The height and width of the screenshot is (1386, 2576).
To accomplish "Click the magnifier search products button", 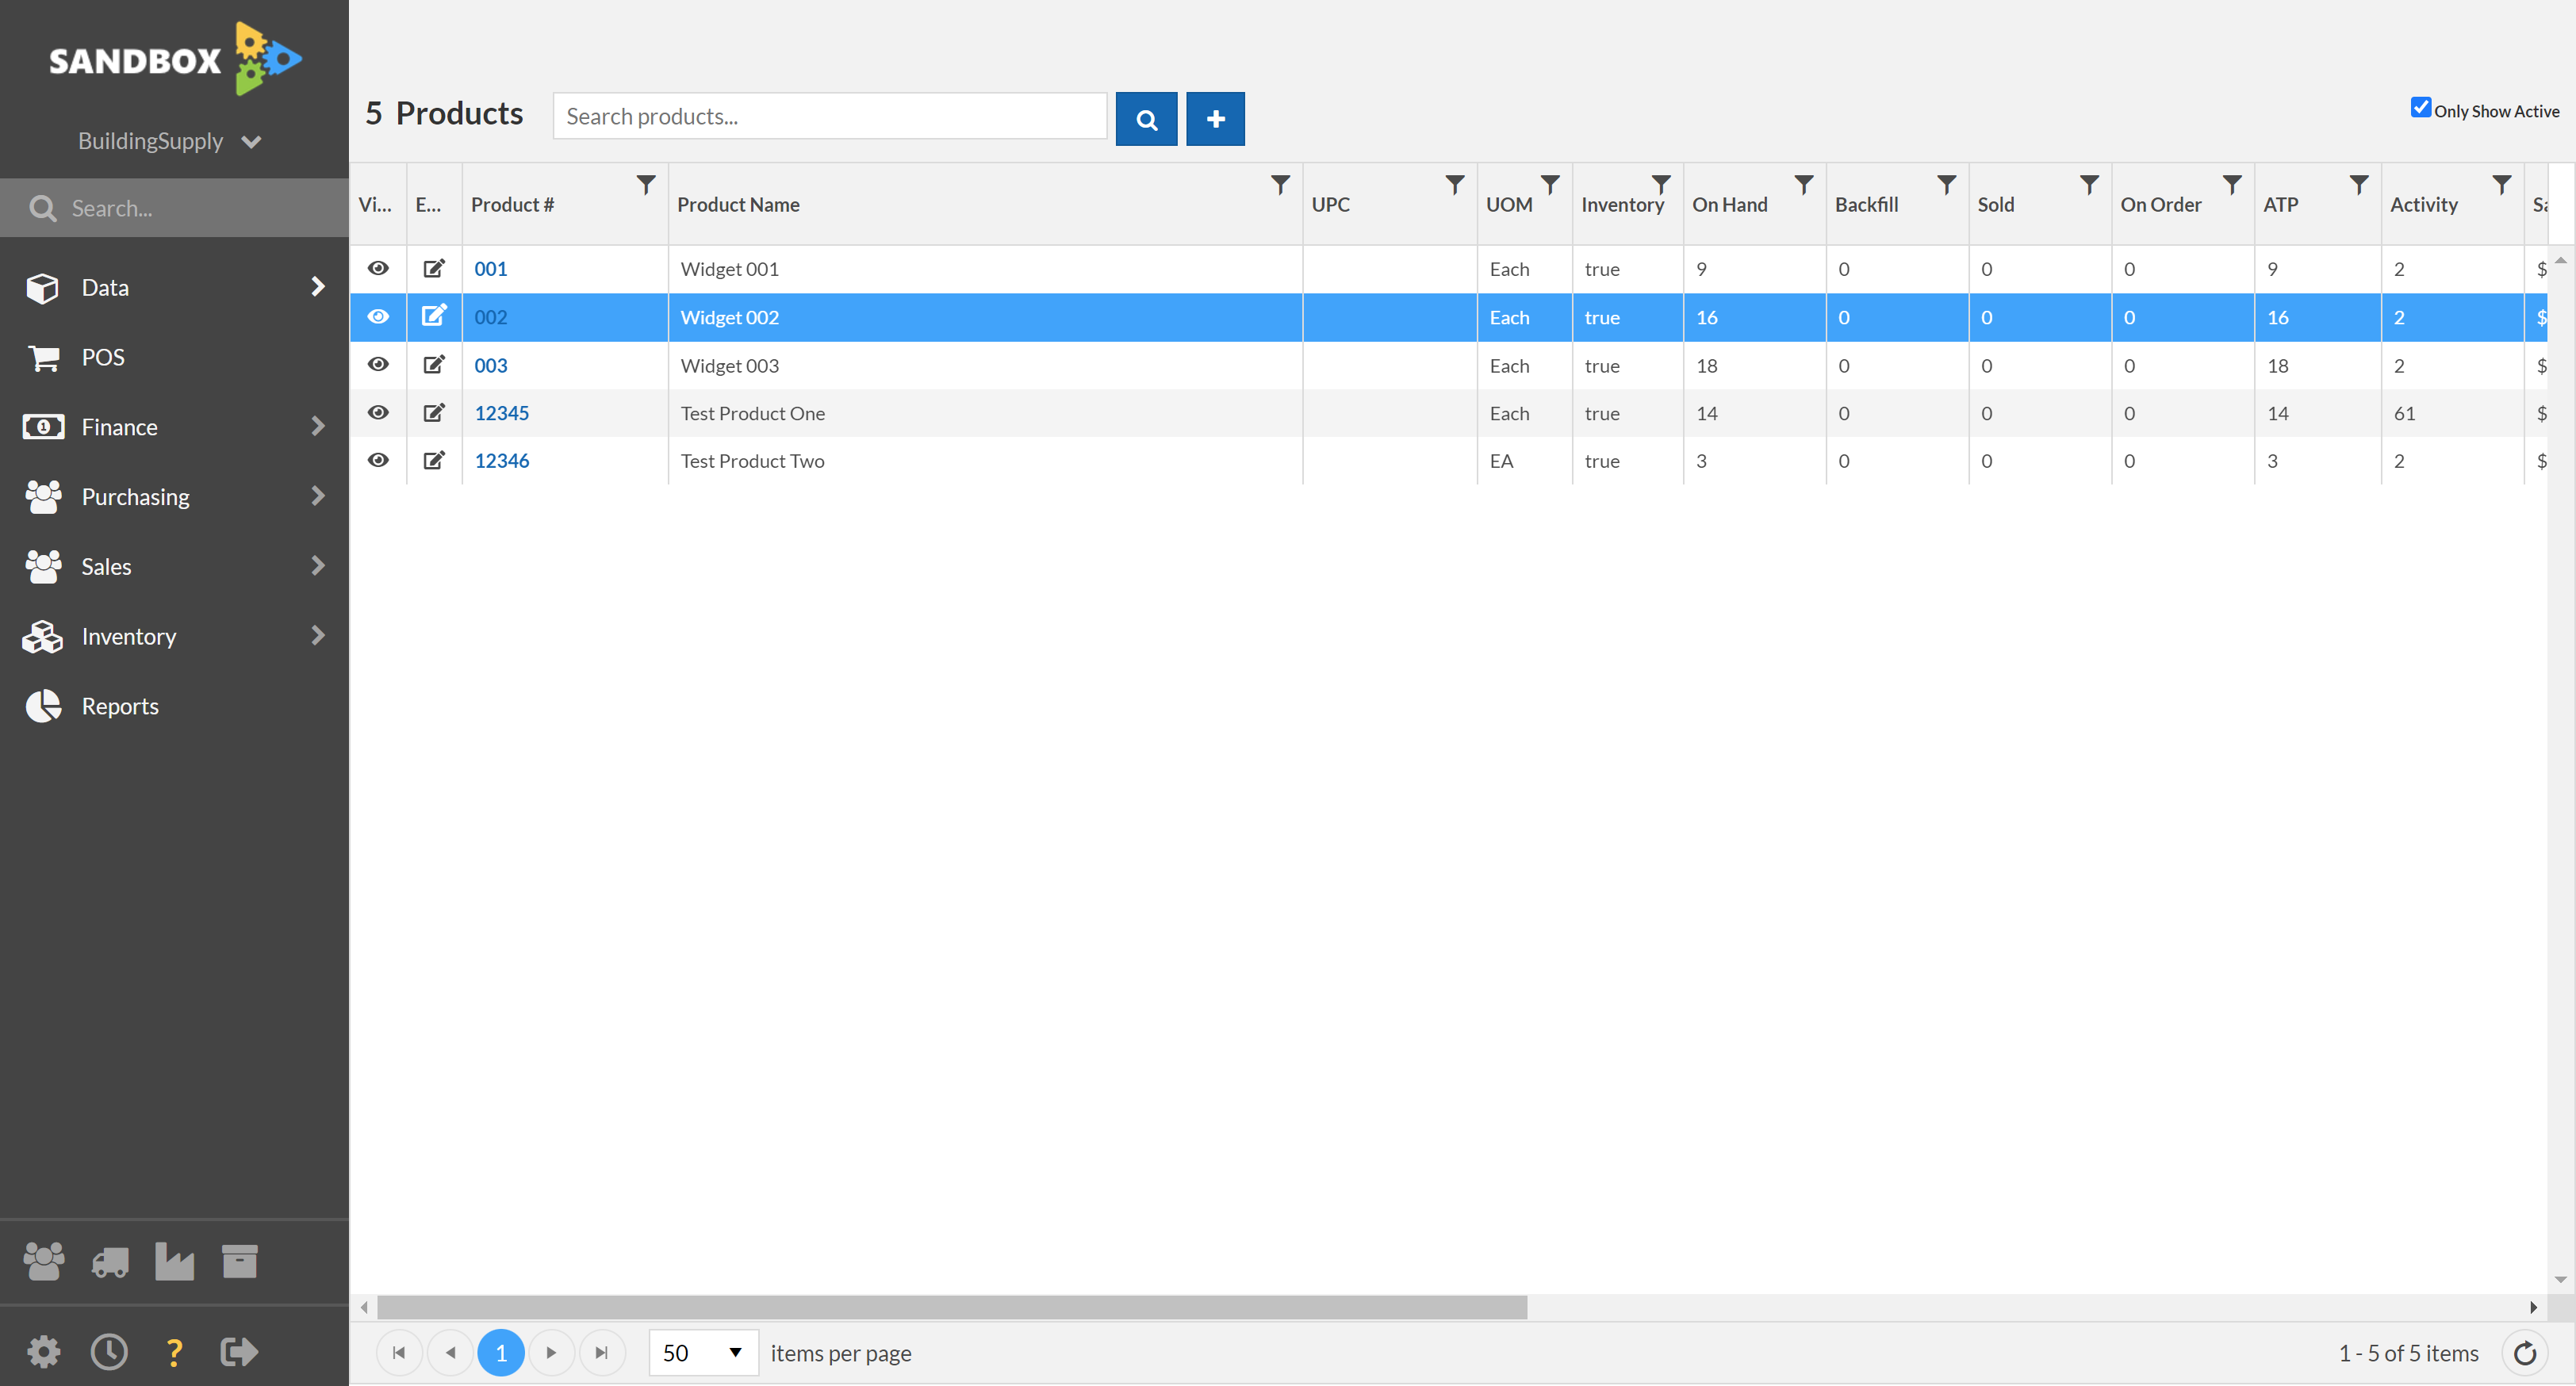I will [x=1146, y=119].
